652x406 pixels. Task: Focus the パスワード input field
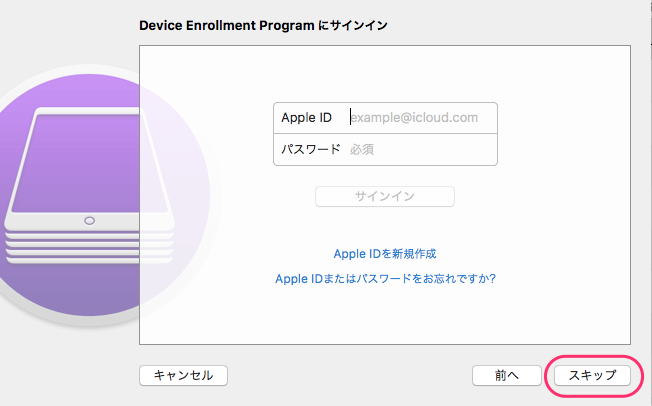(420, 149)
